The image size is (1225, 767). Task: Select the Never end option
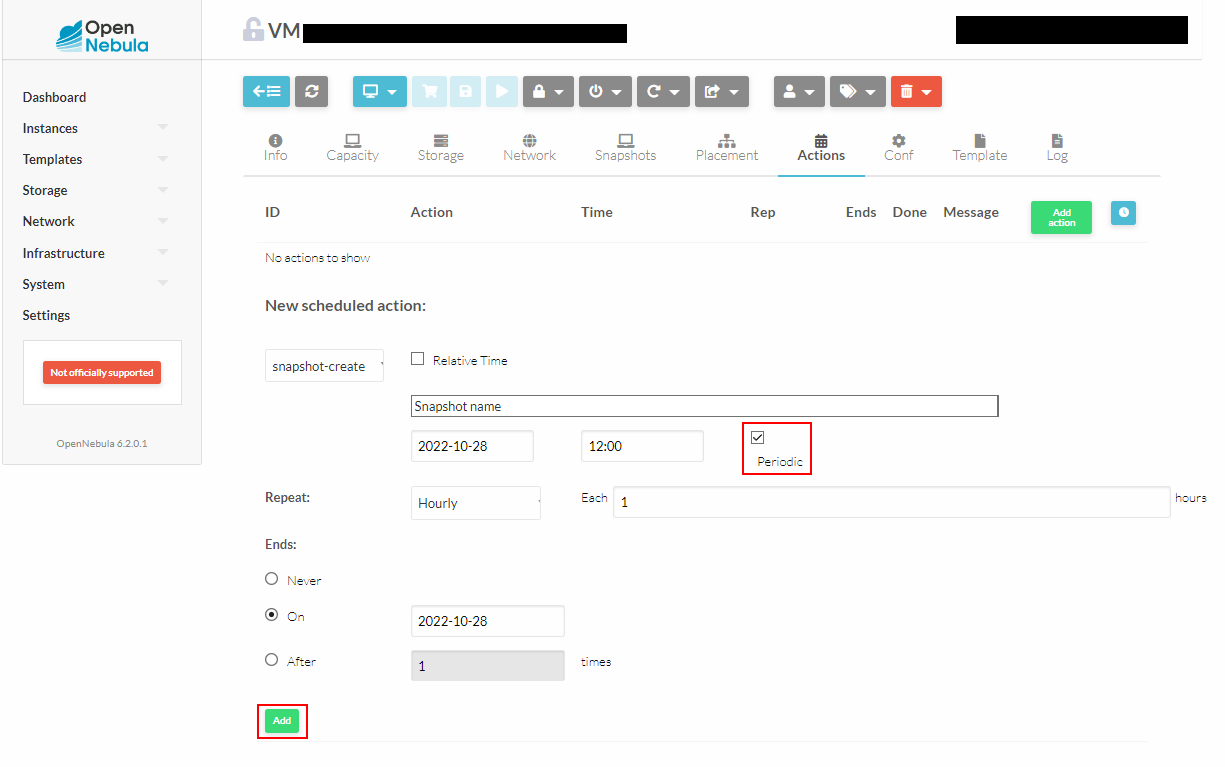point(271,579)
